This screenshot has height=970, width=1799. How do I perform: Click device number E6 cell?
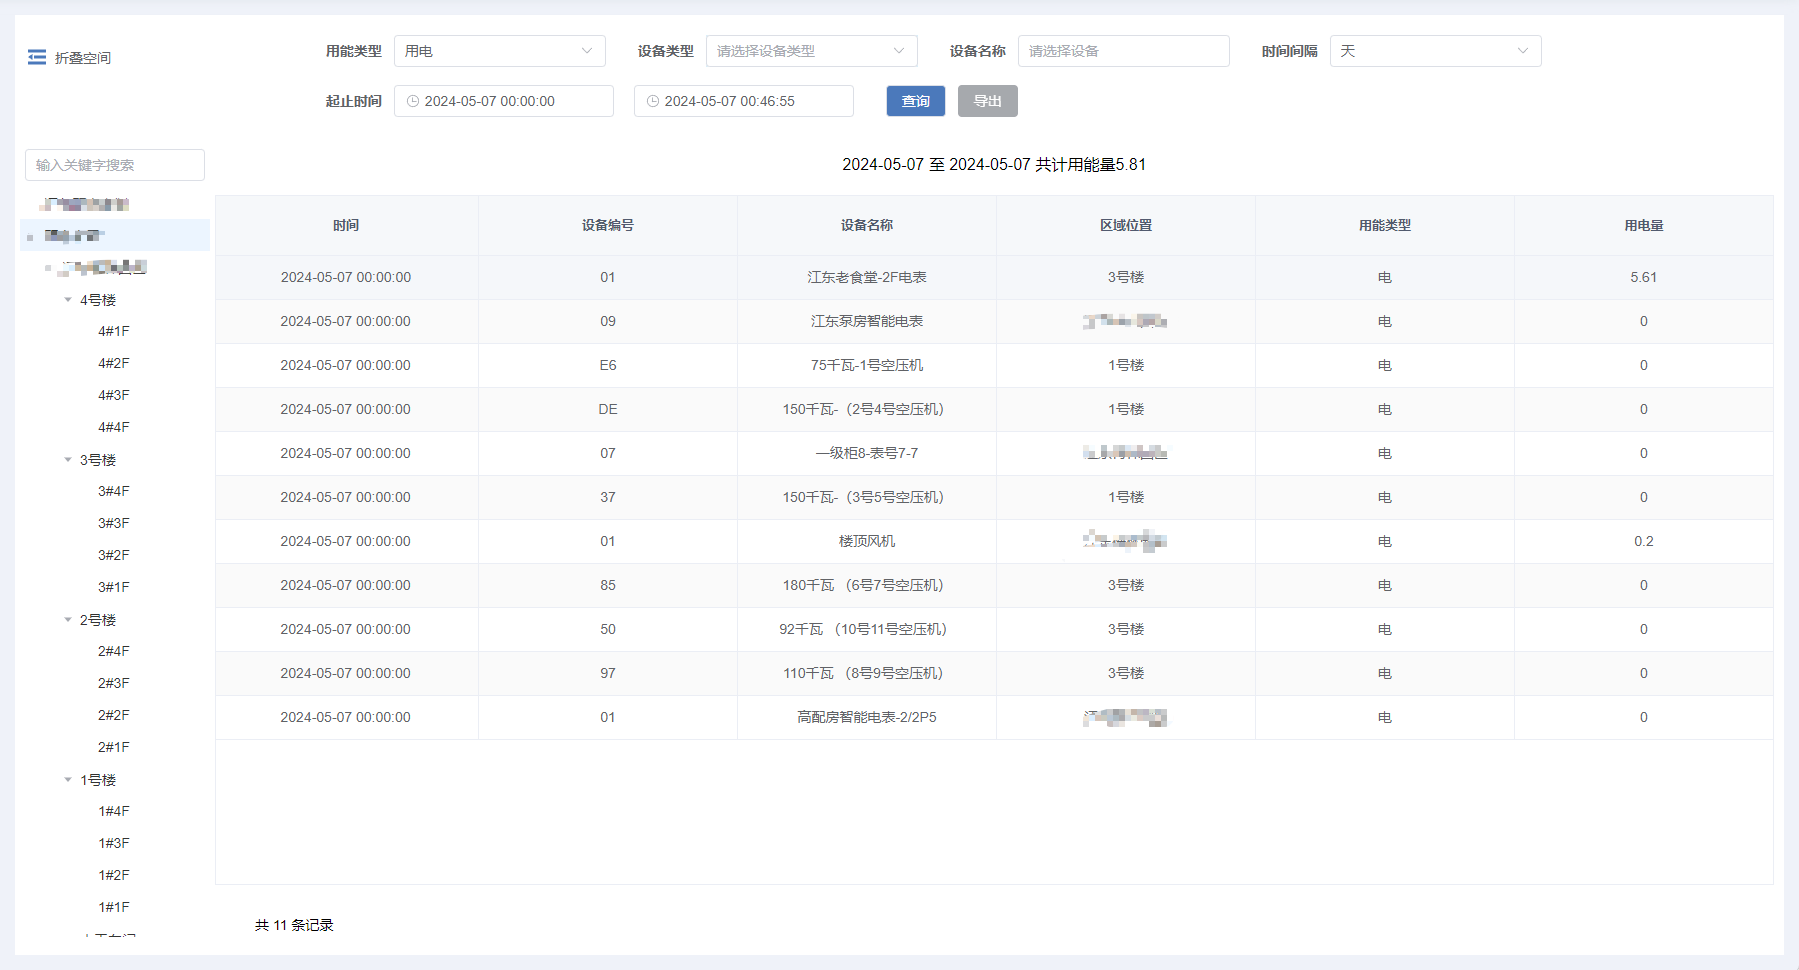coord(608,365)
